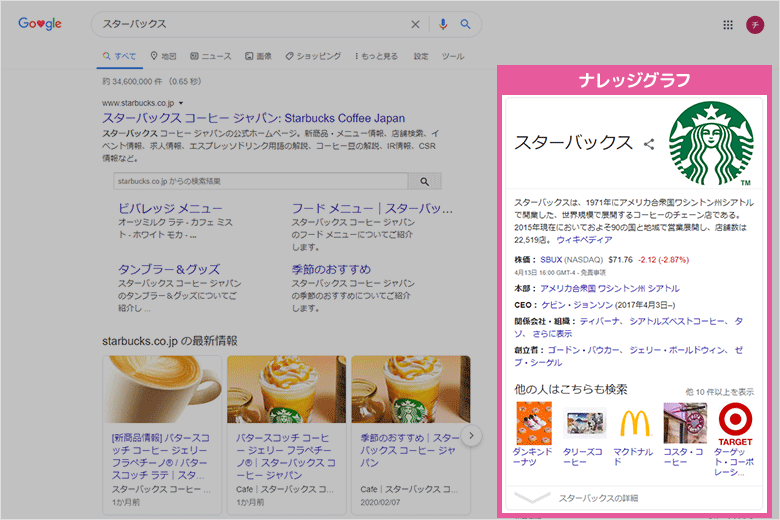Open the ティバーナ link
780x520 pixels.
599,321
